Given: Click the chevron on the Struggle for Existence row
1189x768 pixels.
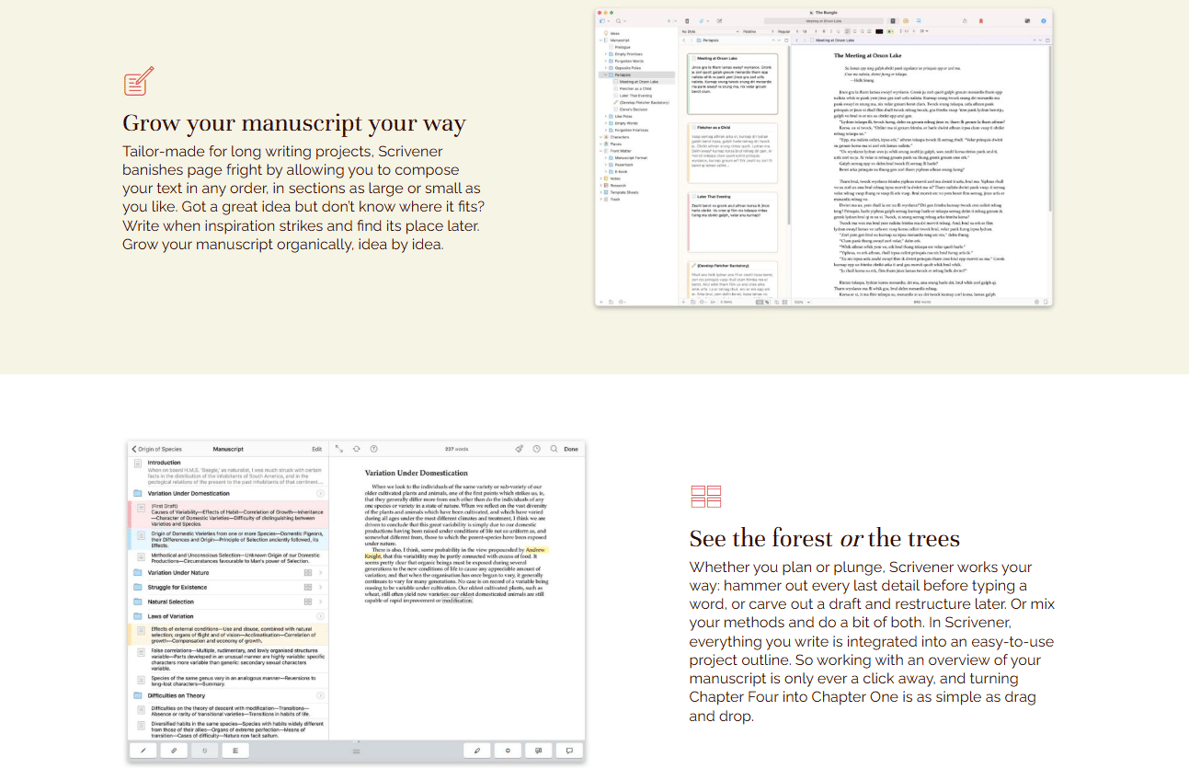Looking at the screenshot, I should (x=321, y=587).
